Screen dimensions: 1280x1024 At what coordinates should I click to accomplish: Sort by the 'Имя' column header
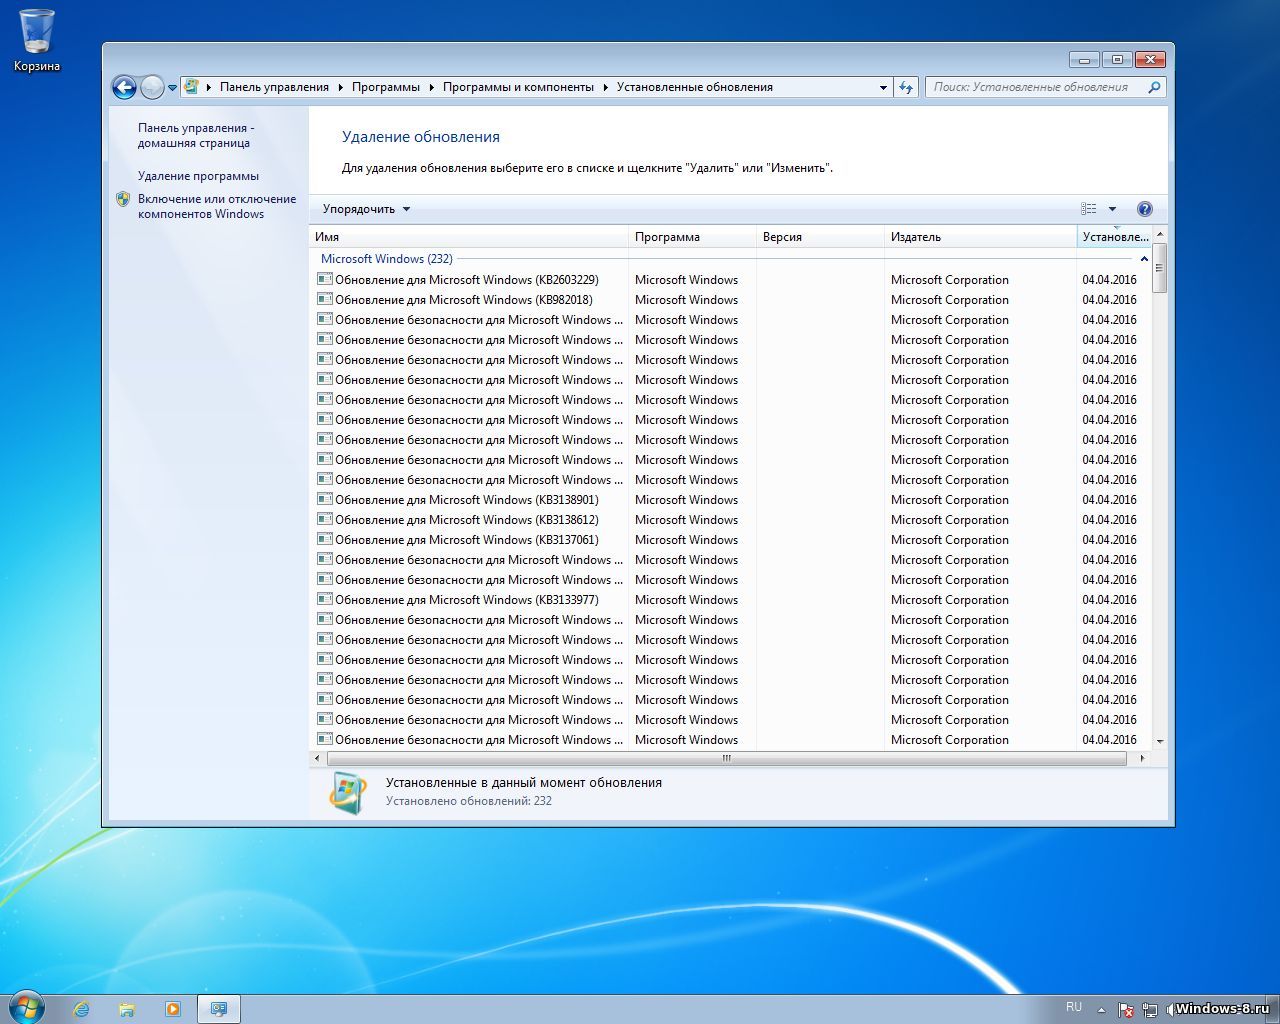(x=469, y=237)
